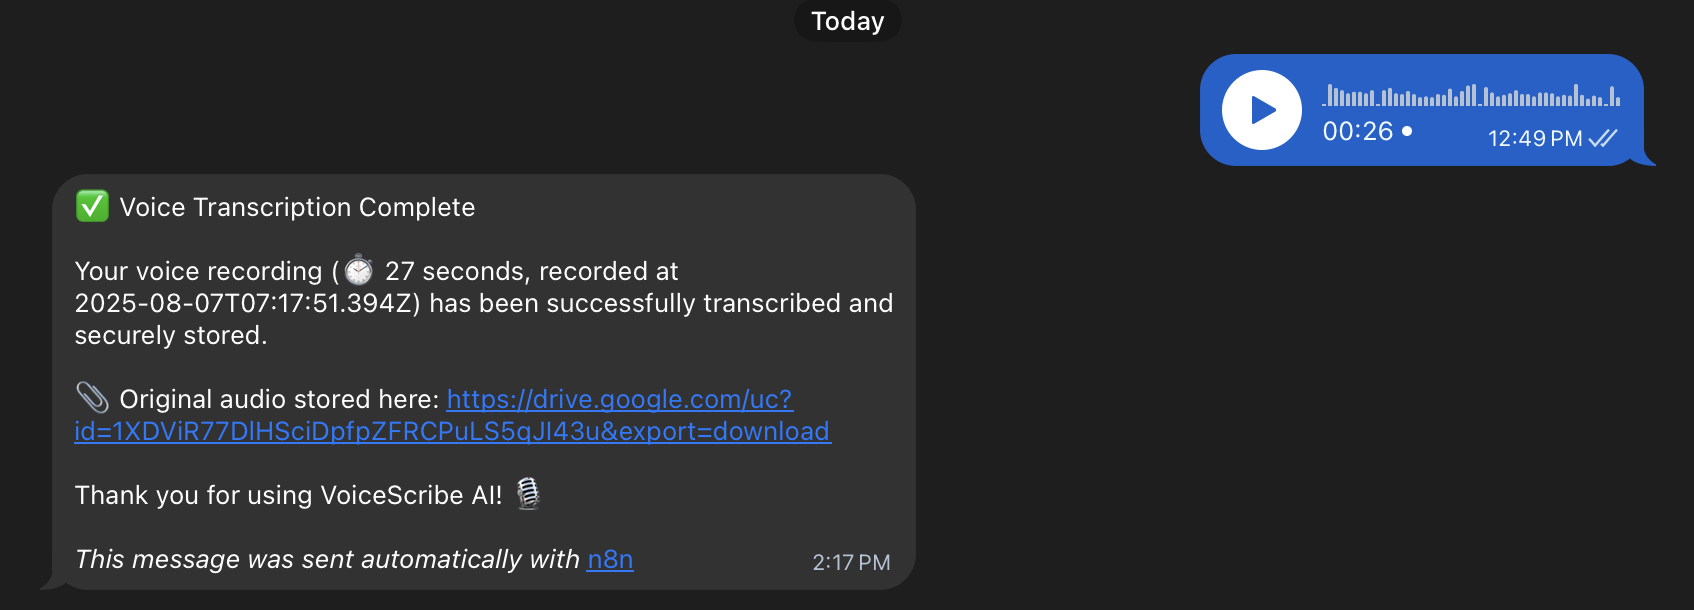The image size is (1694, 610).
Task: Click the 2:17 PM timestamp
Action: [x=851, y=562]
